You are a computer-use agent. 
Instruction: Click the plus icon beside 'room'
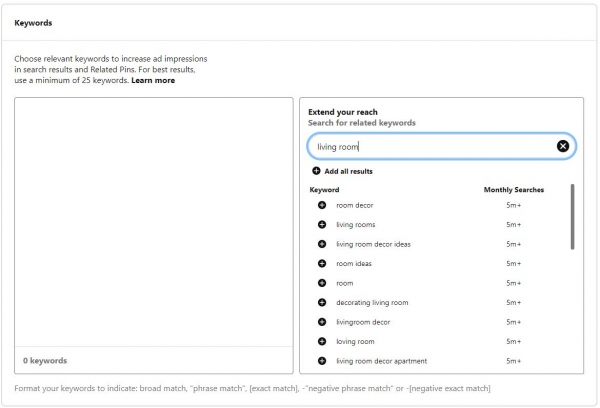click(322, 283)
